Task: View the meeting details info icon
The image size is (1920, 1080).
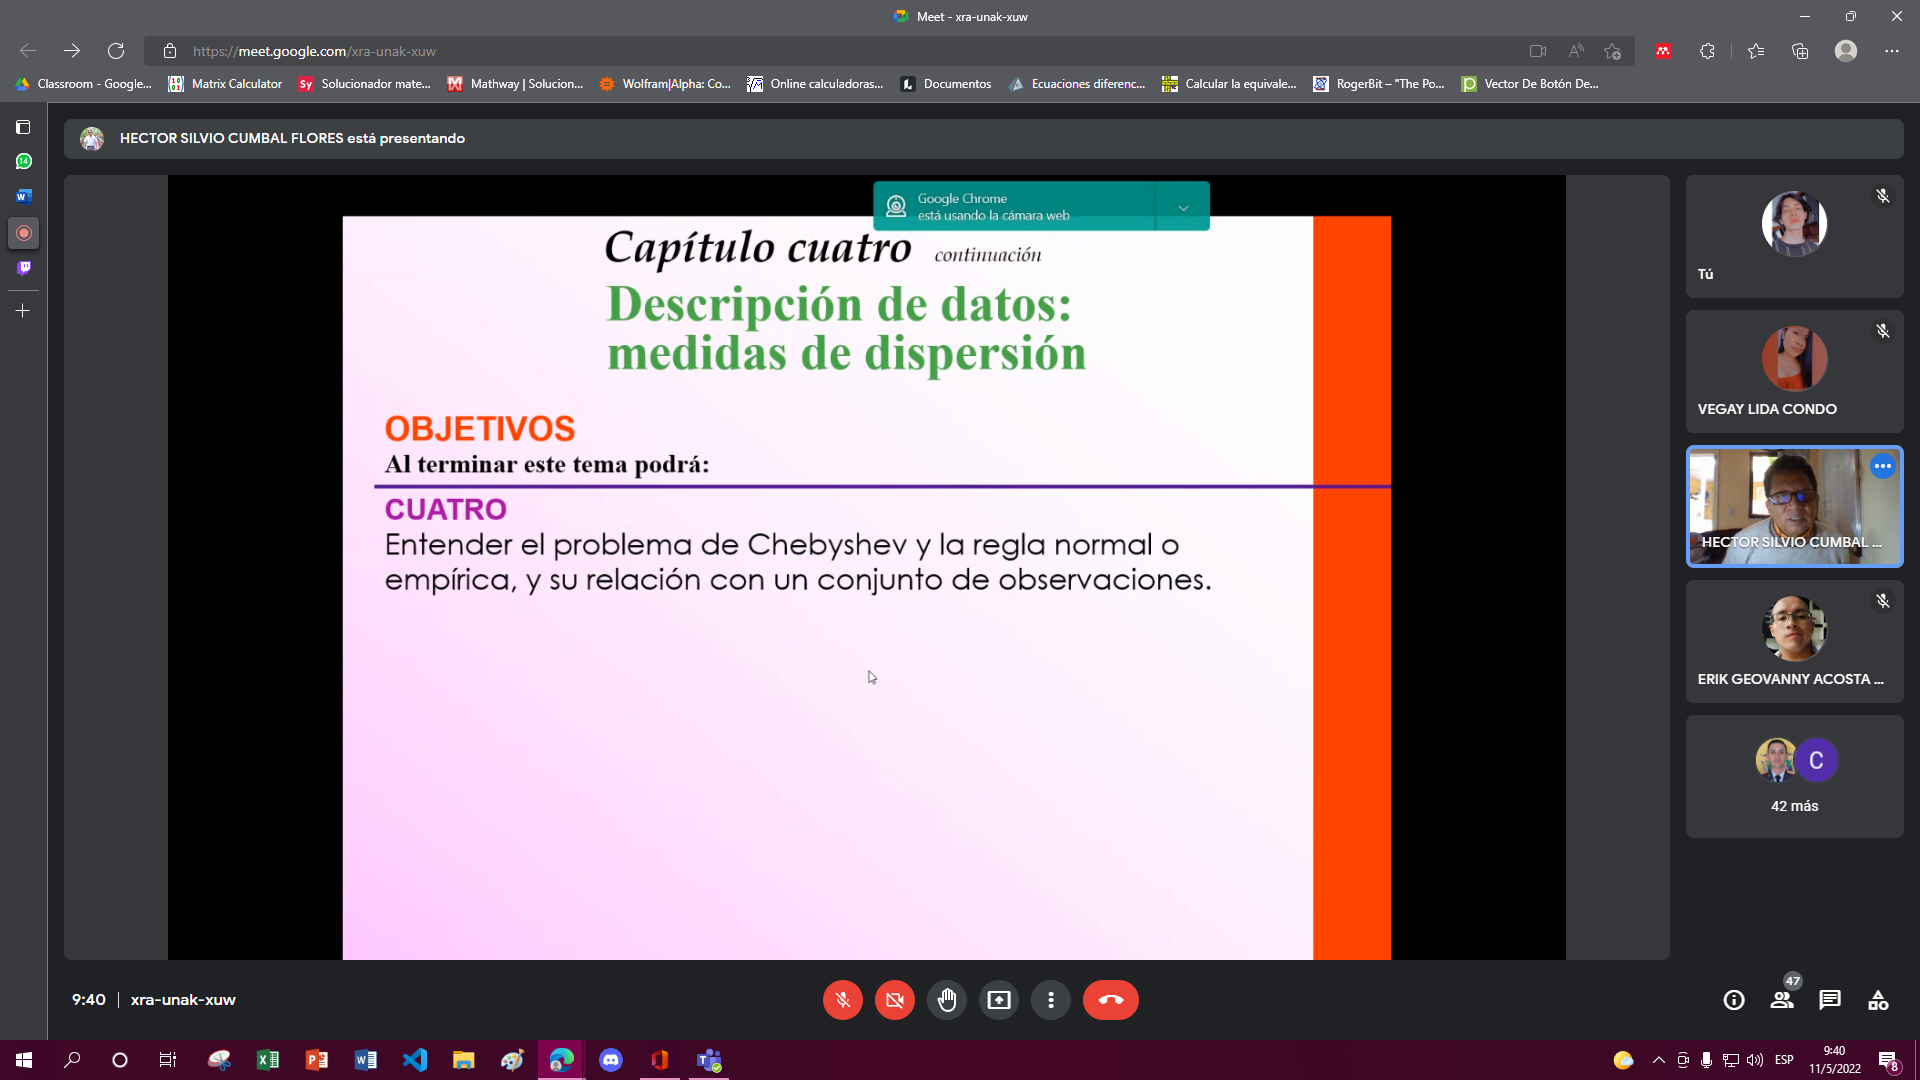Action: (1733, 999)
